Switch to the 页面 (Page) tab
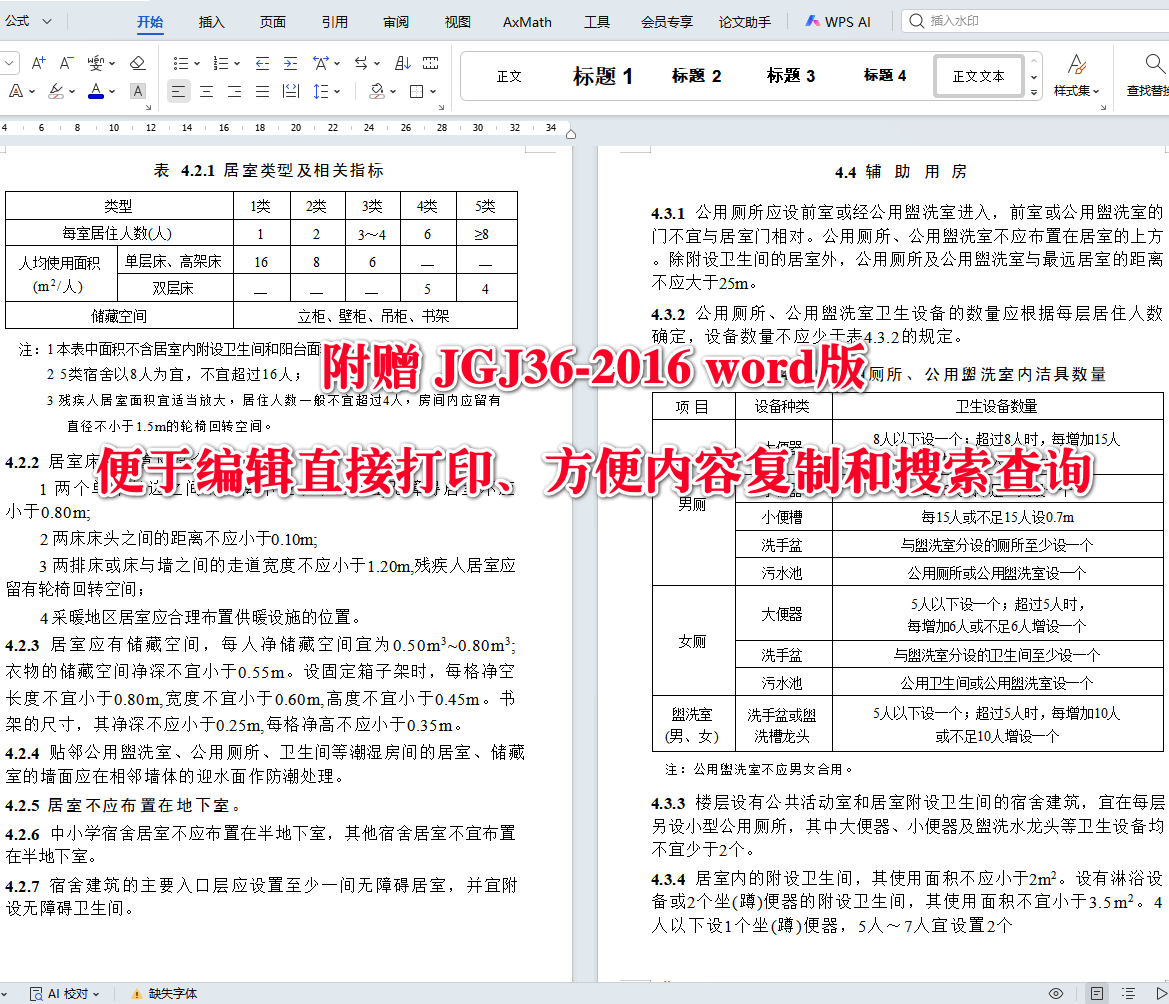Screen dimensions: 1169x1004 point(273,22)
